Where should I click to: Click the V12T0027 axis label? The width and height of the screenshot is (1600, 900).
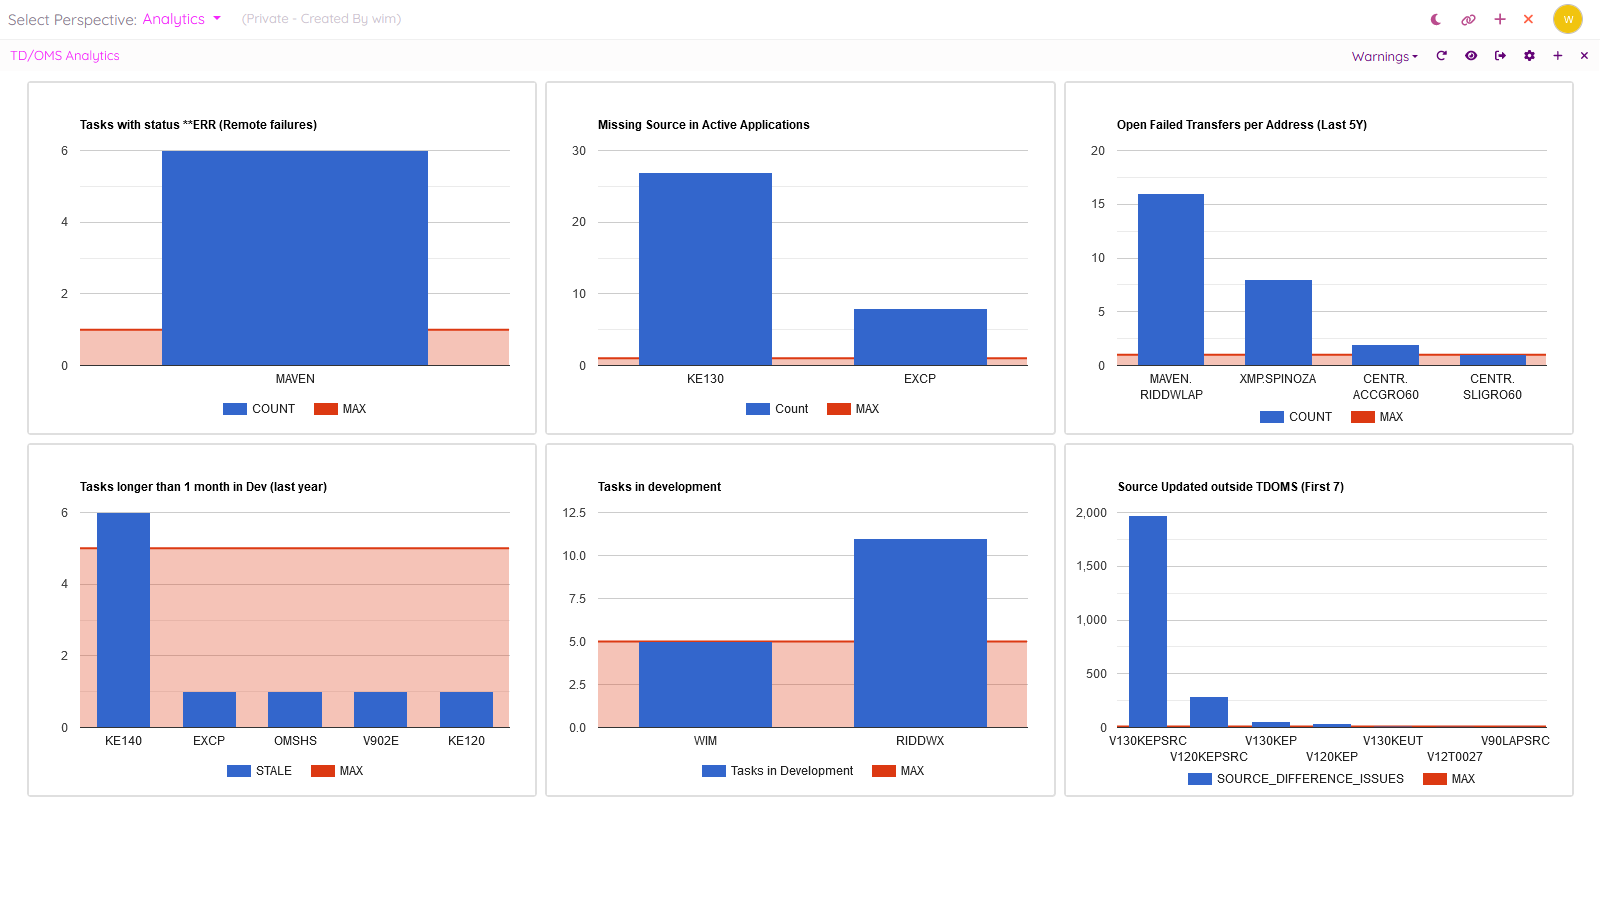coord(1455,757)
